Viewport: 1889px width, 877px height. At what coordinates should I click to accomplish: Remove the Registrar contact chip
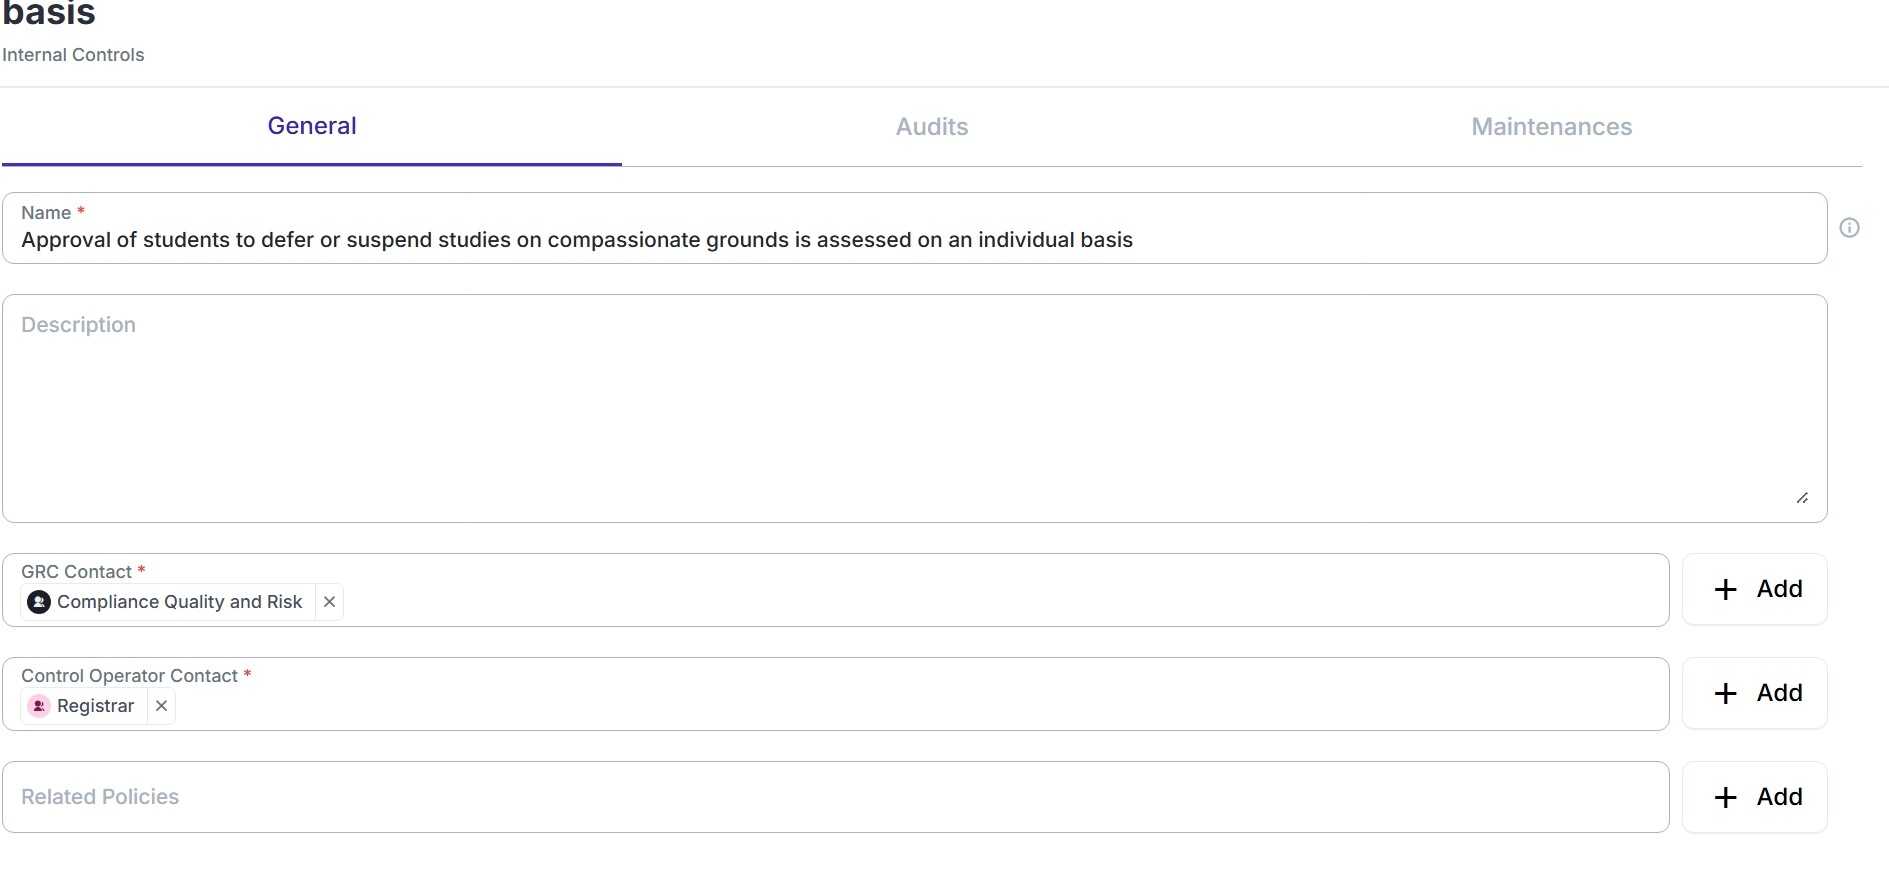click(x=161, y=706)
